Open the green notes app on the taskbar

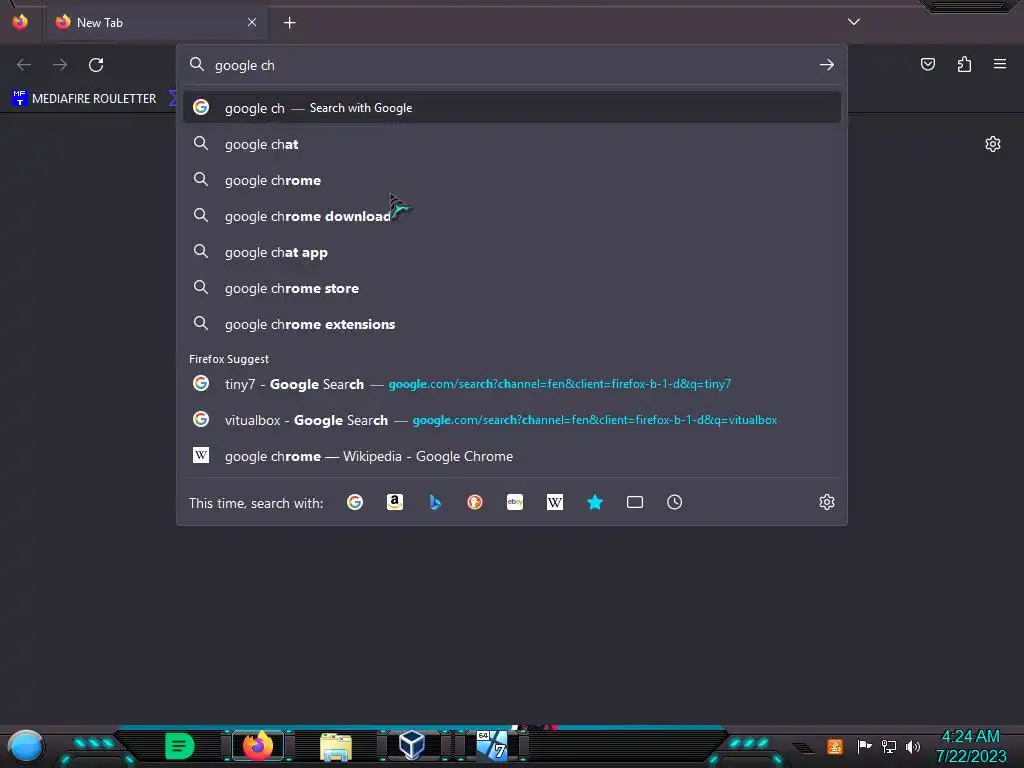(x=180, y=746)
